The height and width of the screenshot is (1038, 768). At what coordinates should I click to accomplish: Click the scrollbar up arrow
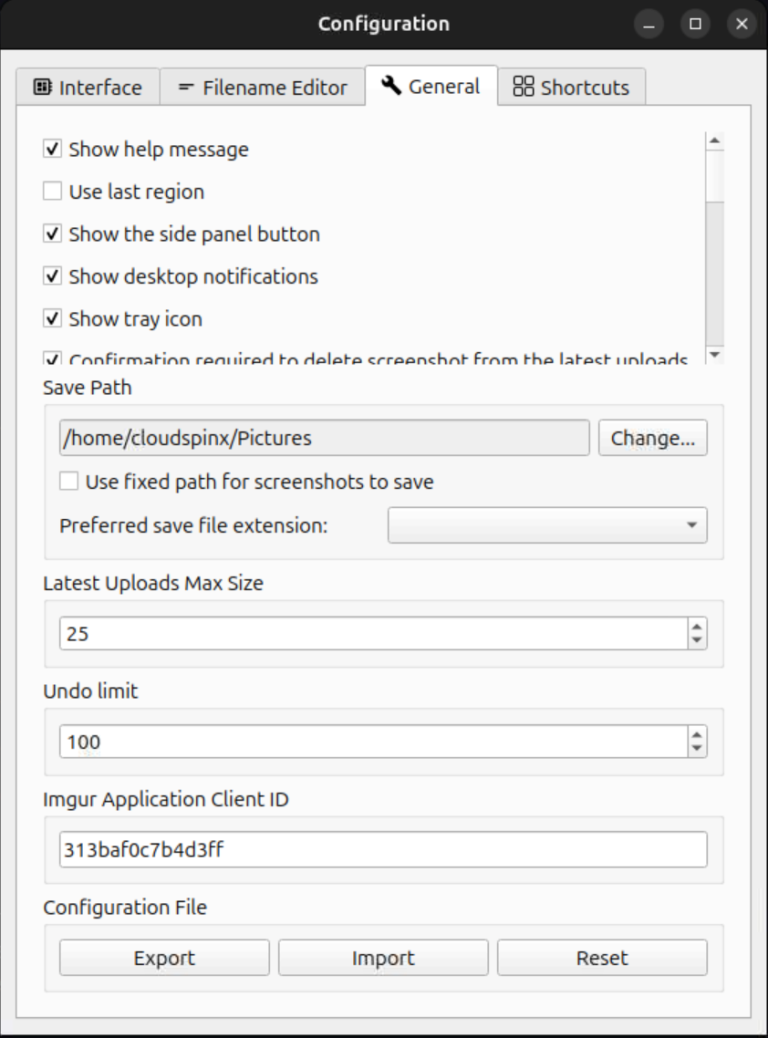(x=716, y=140)
